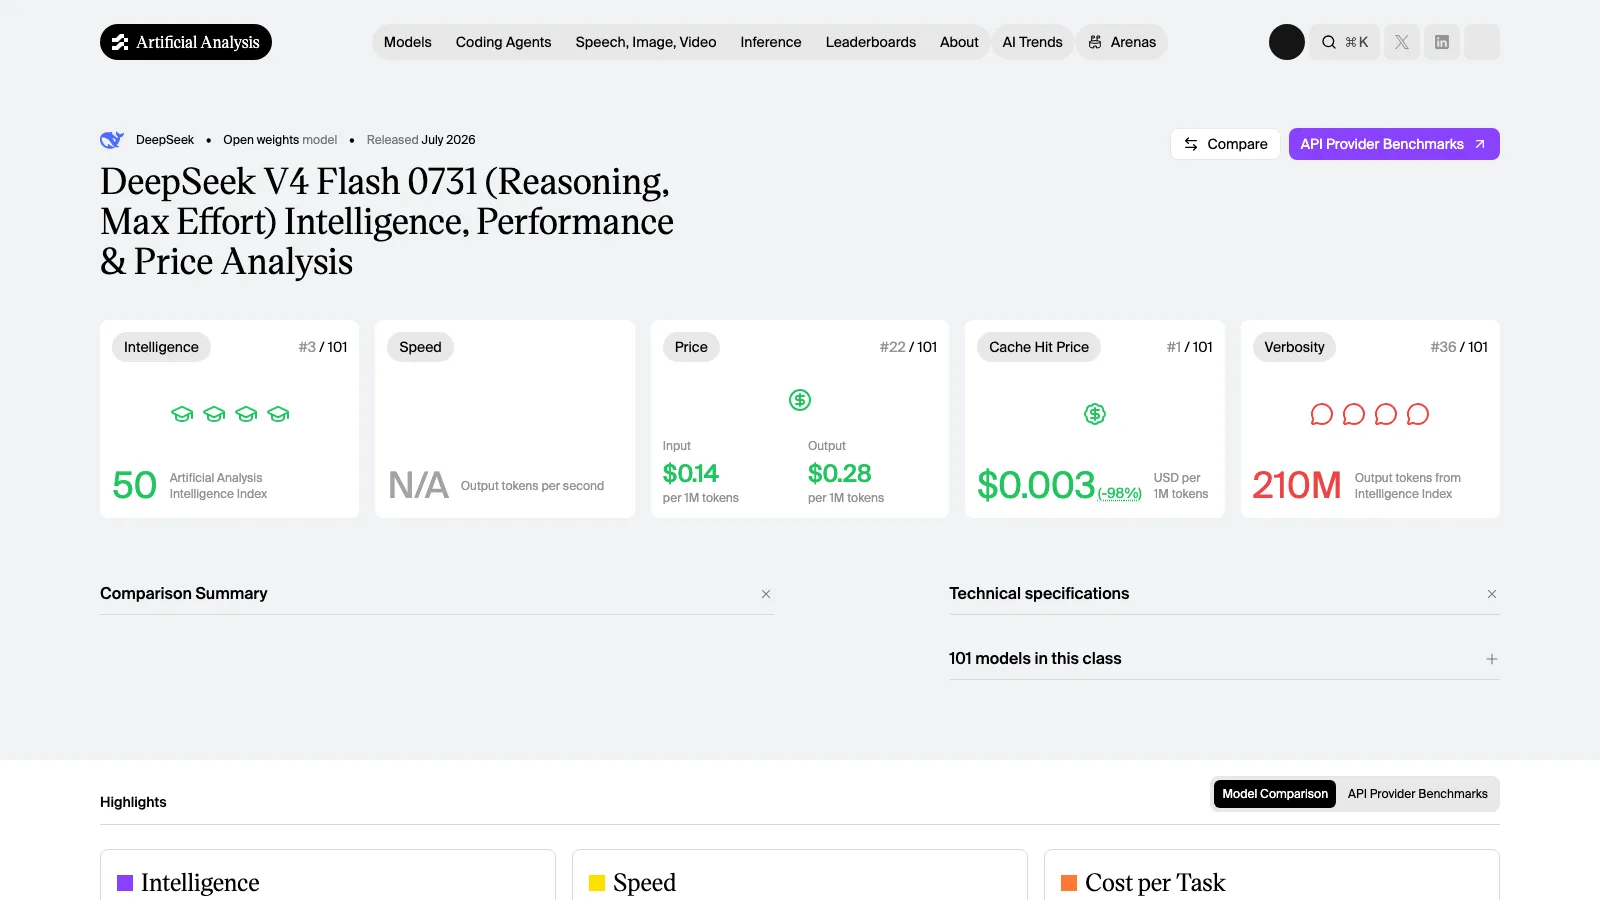Image resolution: width=1600 pixels, height=900 pixels.
Task: Follow the DeepSeek creator link
Action: click(165, 140)
